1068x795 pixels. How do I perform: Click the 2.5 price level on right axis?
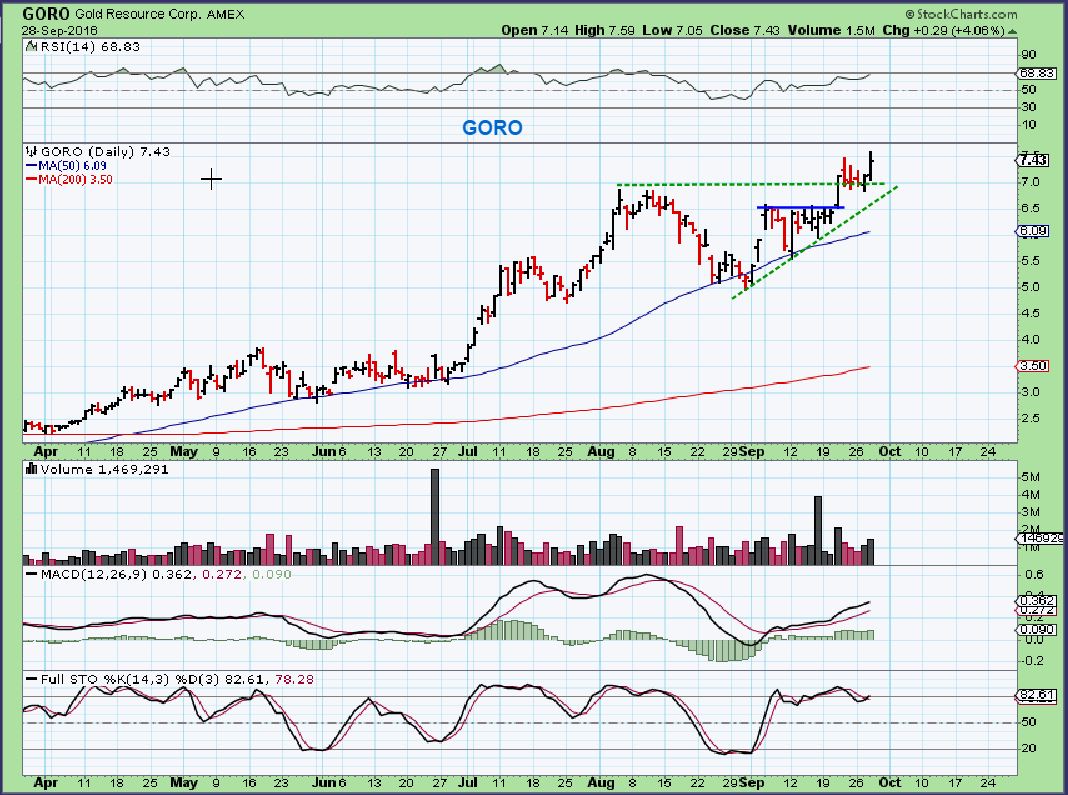click(x=1030, y=418)
